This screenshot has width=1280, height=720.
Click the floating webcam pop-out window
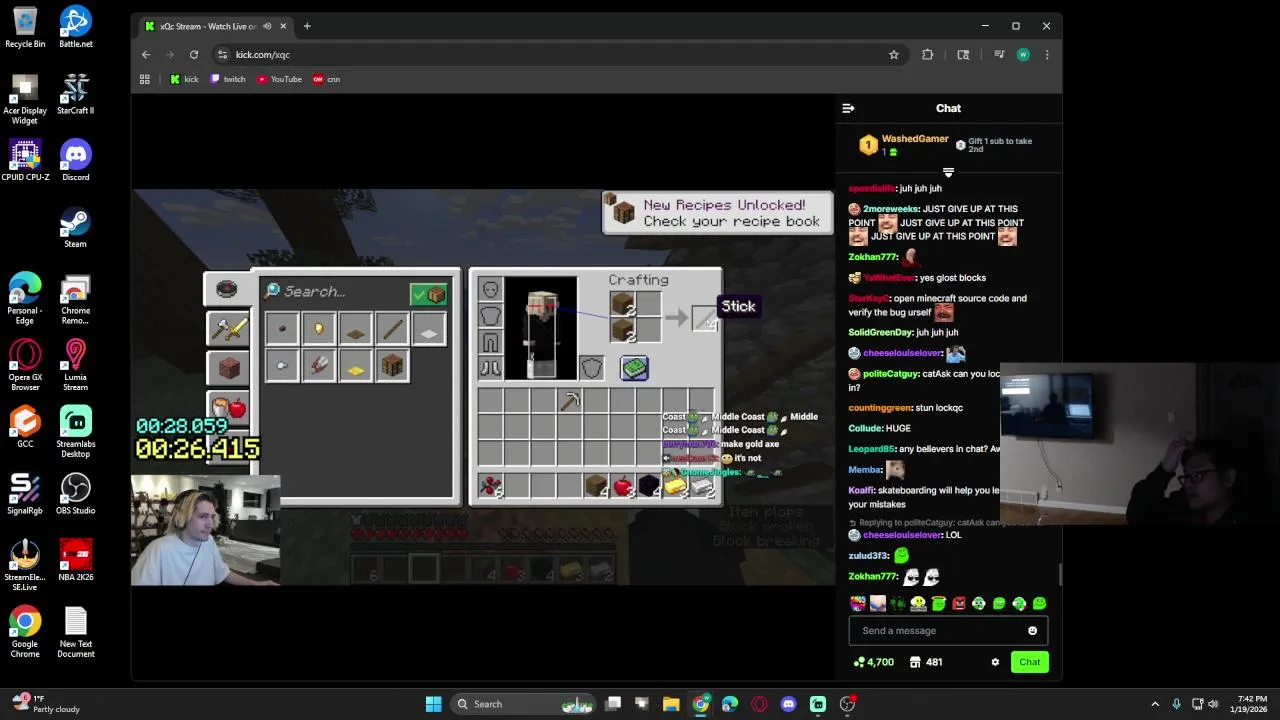point(1140,445)
